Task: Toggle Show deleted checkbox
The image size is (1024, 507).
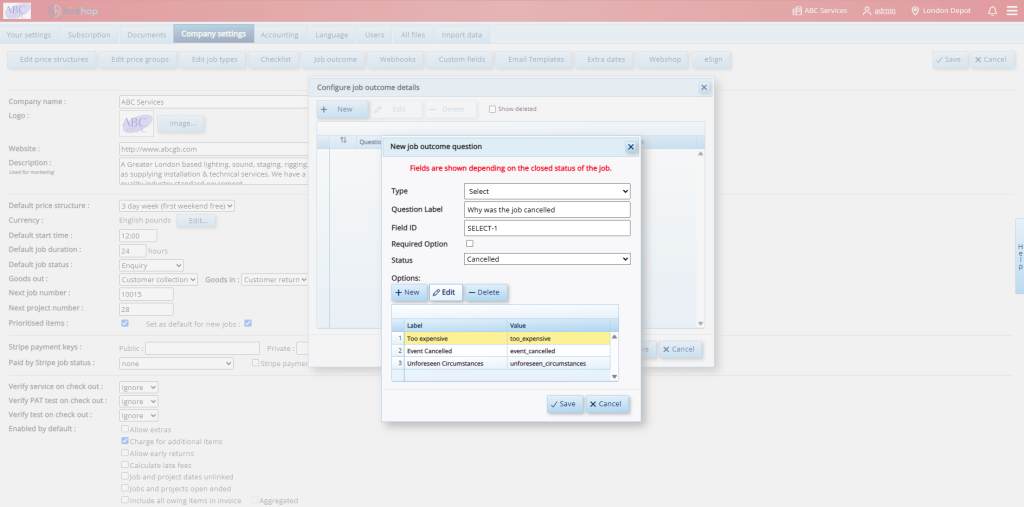Action: (x=492, y=109)
